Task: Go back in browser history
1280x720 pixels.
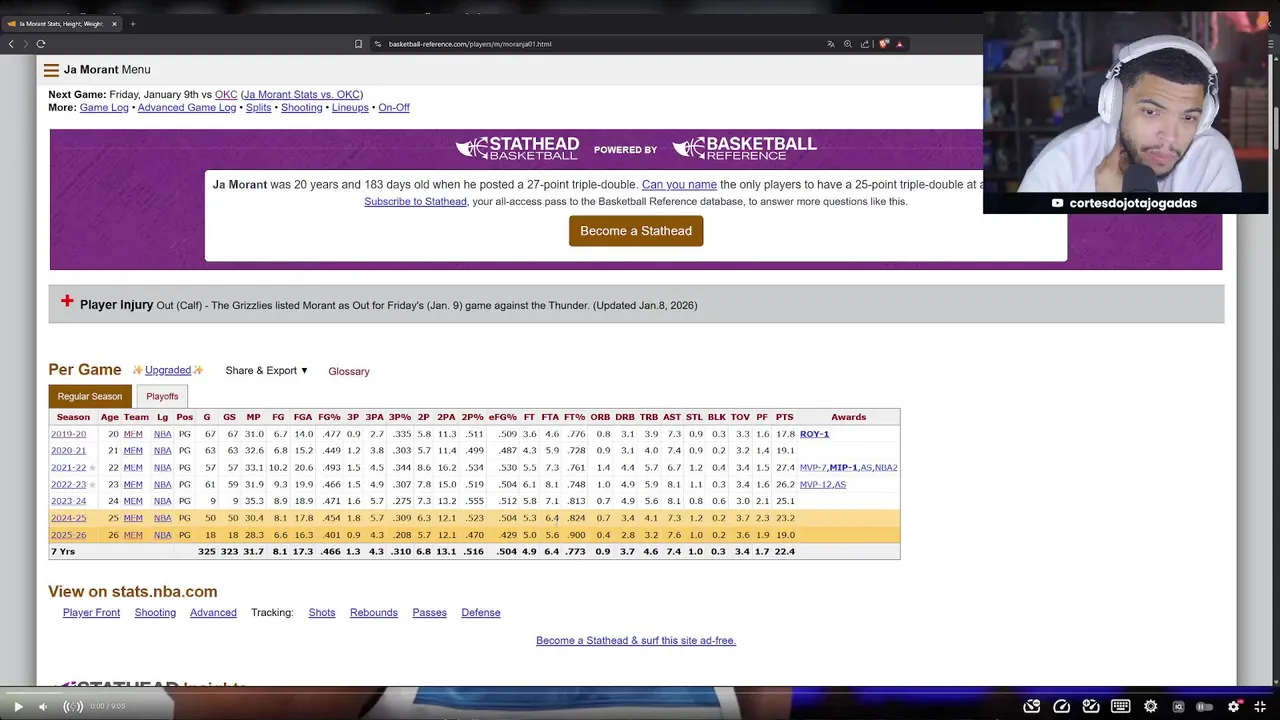Action: [11, 44]
